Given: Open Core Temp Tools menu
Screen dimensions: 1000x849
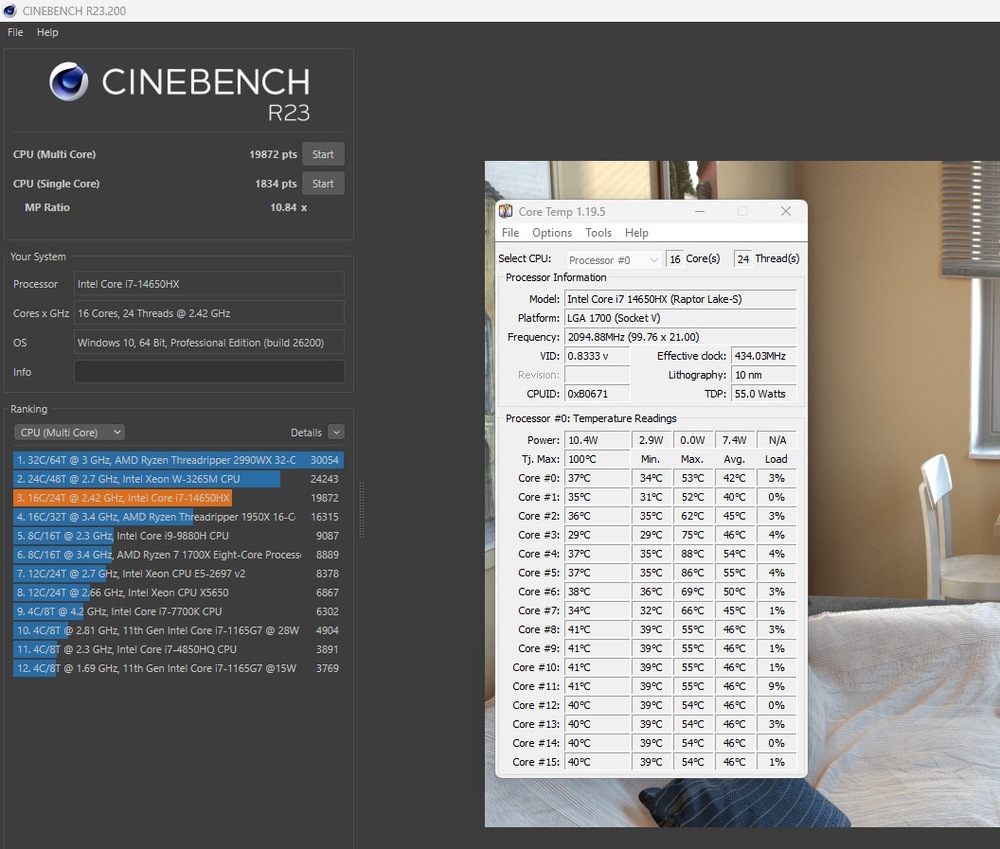Looking at the screenshot, I should 598,233.
